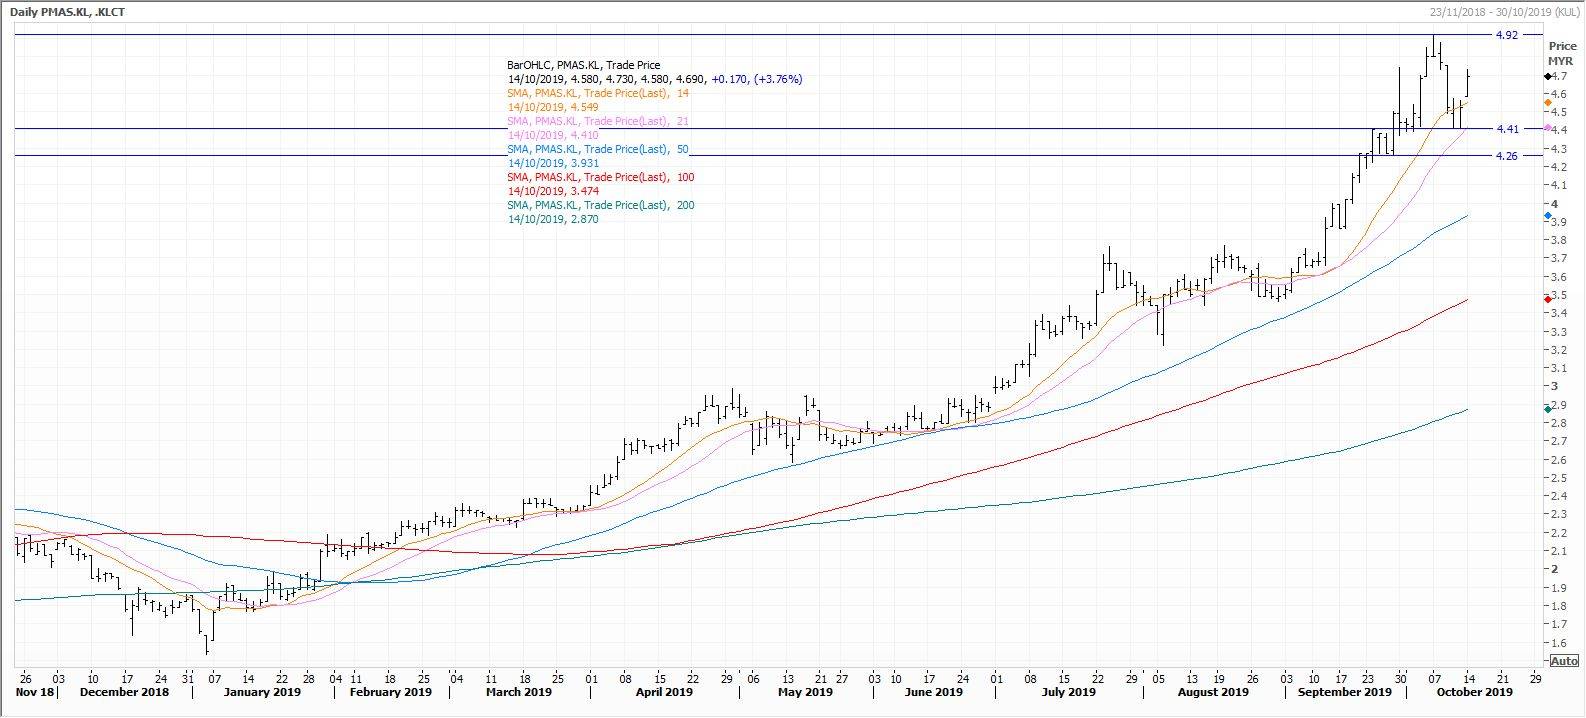Viewport: 1586px width, 718px height.
Task: Click the black price marker at 4.7
Action: [1548, 76]
